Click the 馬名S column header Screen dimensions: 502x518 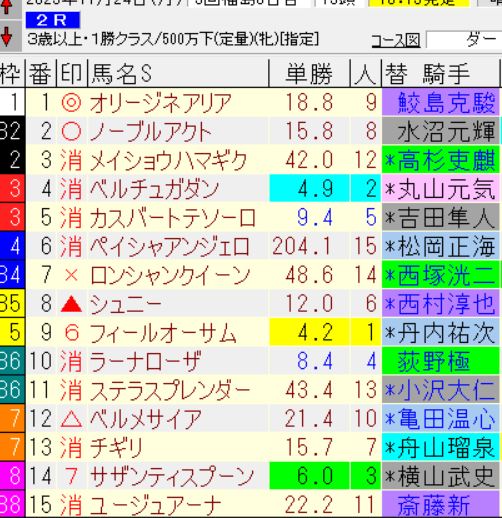[178, 73]
